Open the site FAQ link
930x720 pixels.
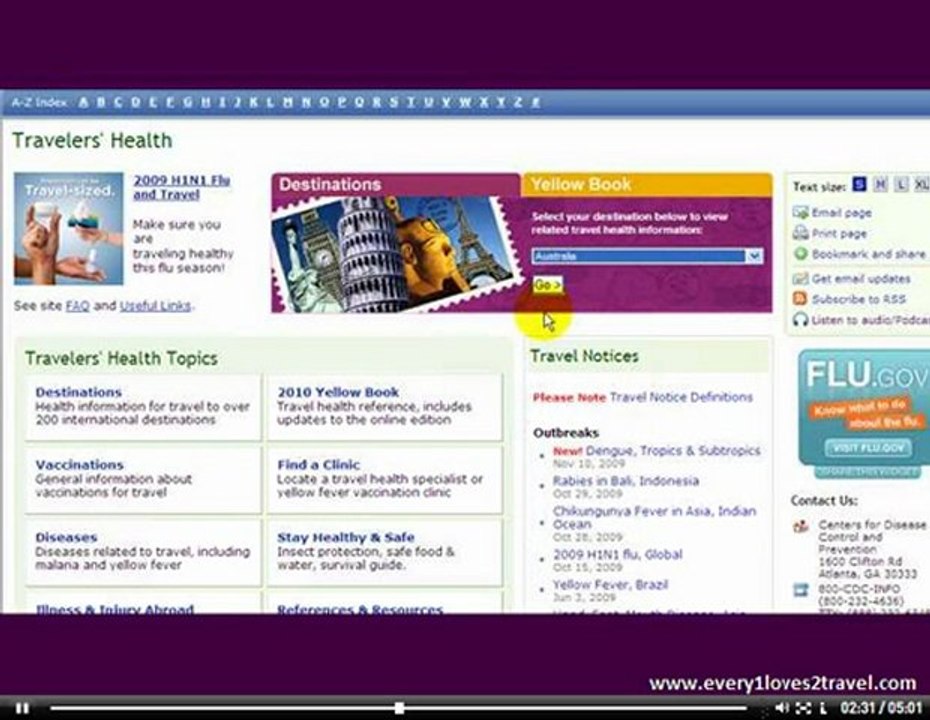[x=78, y=306]
